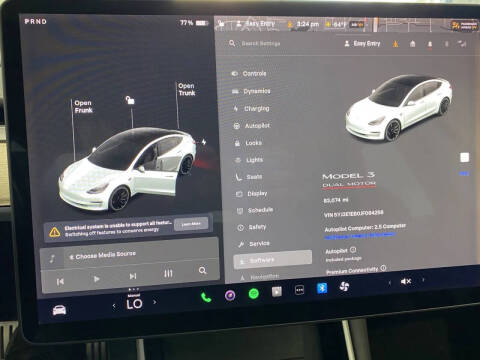Tap Choose Media Source

(x=103, y=255)
